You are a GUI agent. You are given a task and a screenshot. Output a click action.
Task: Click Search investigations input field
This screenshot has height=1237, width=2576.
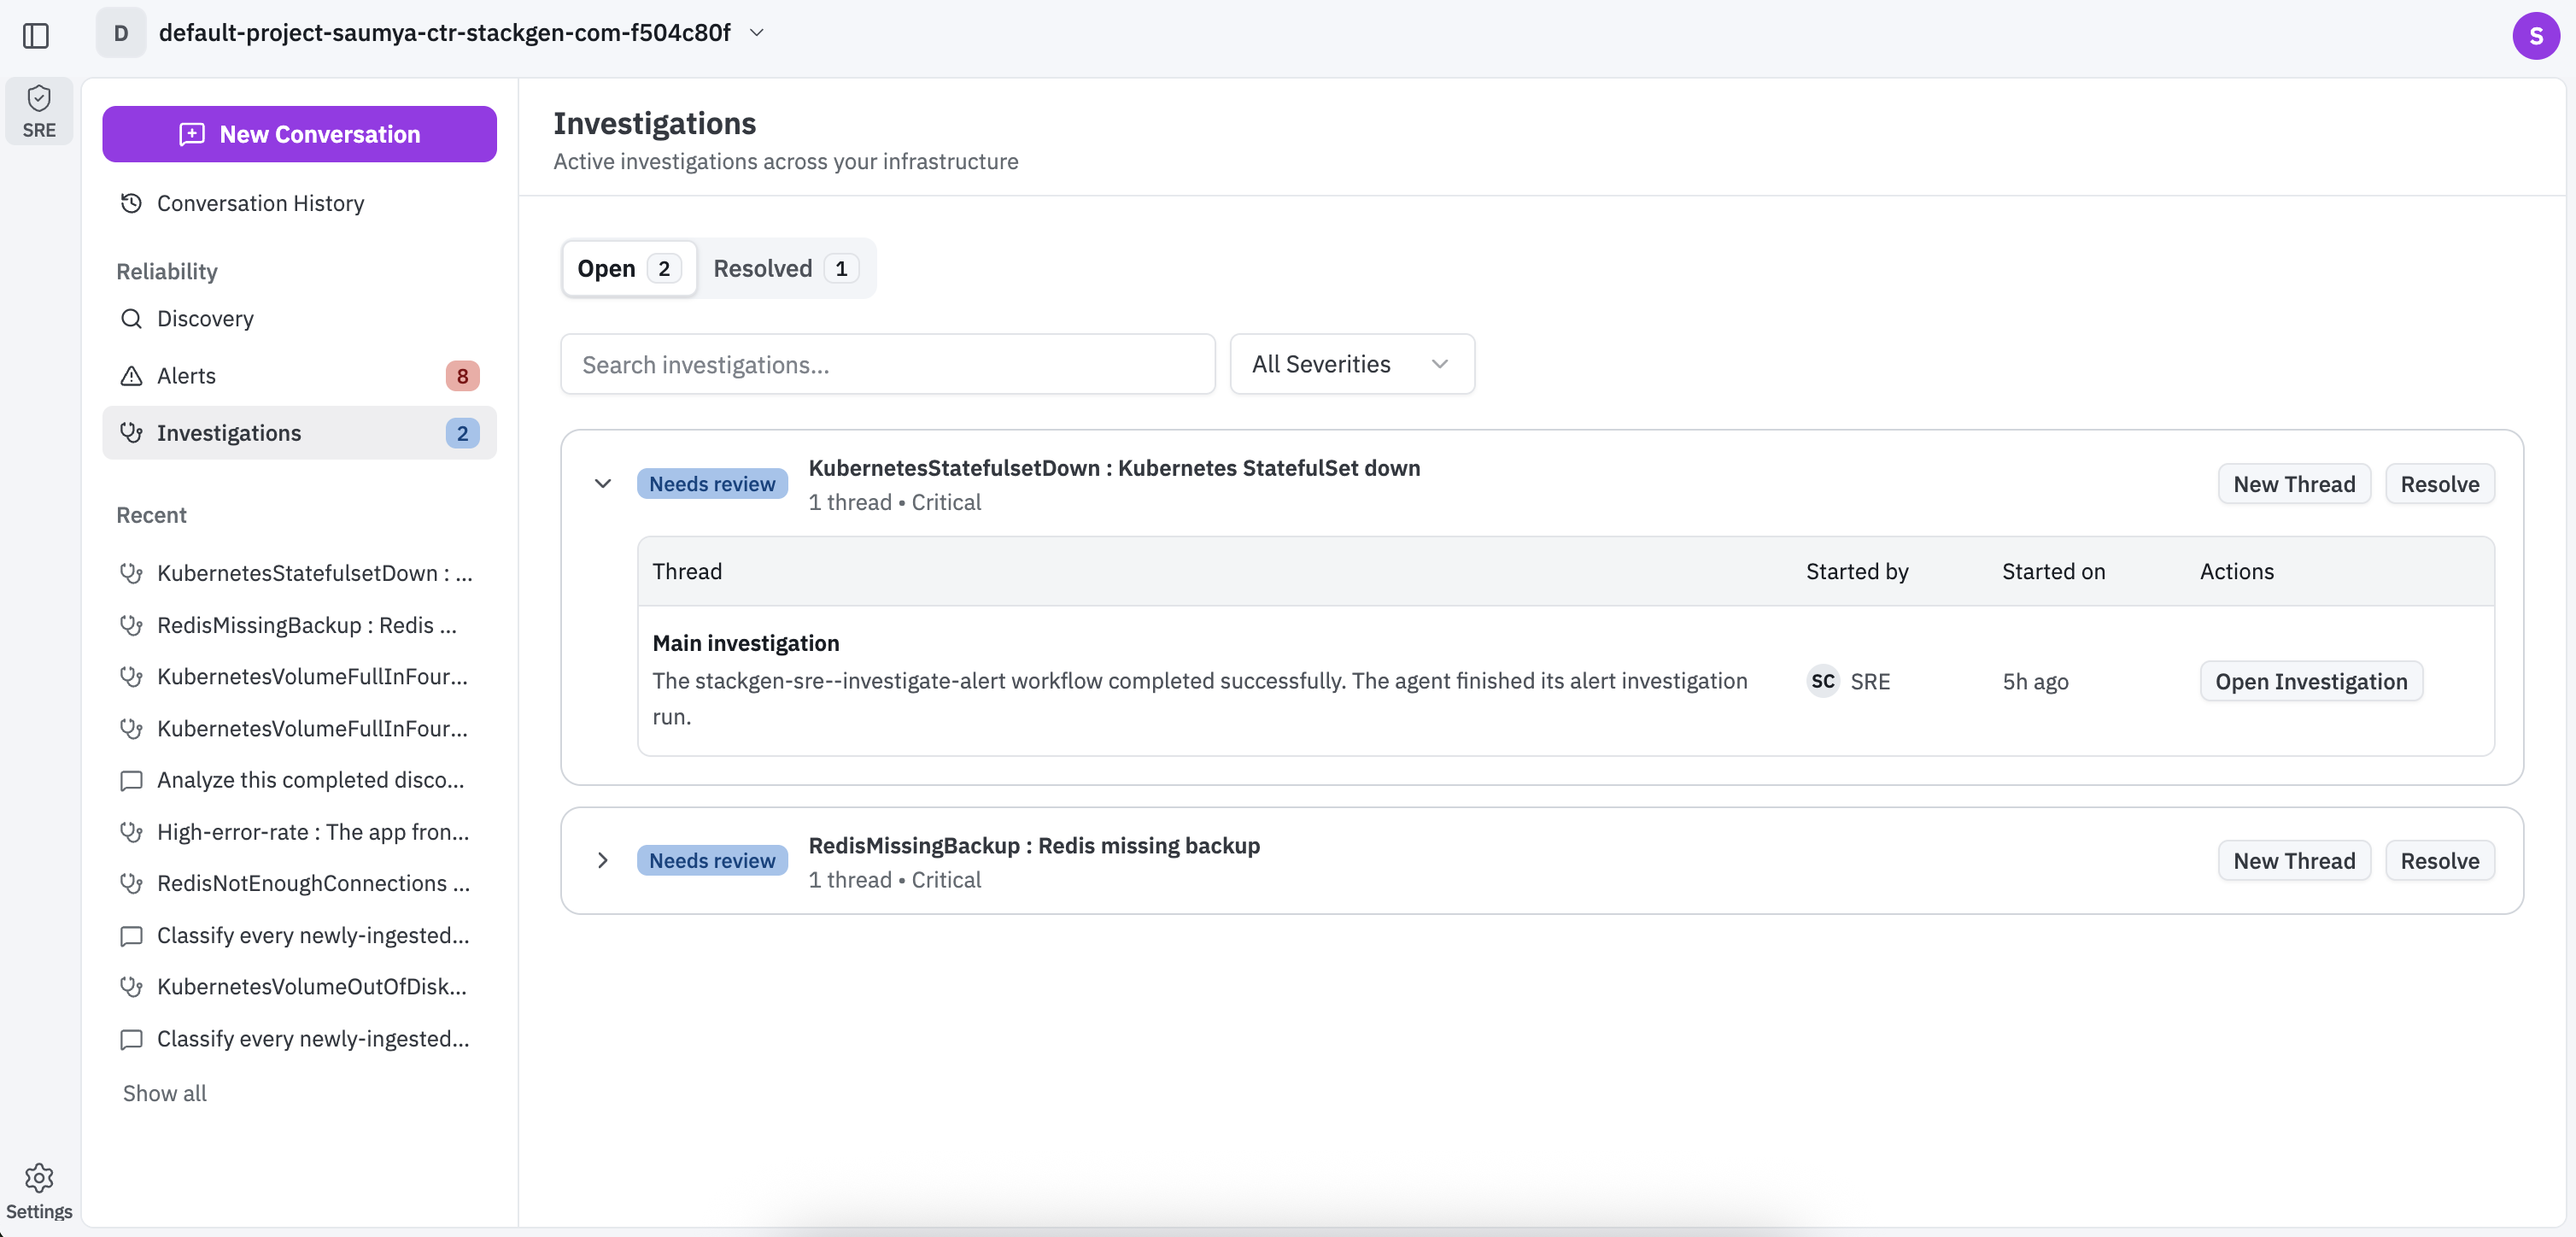tap(887, 364)
